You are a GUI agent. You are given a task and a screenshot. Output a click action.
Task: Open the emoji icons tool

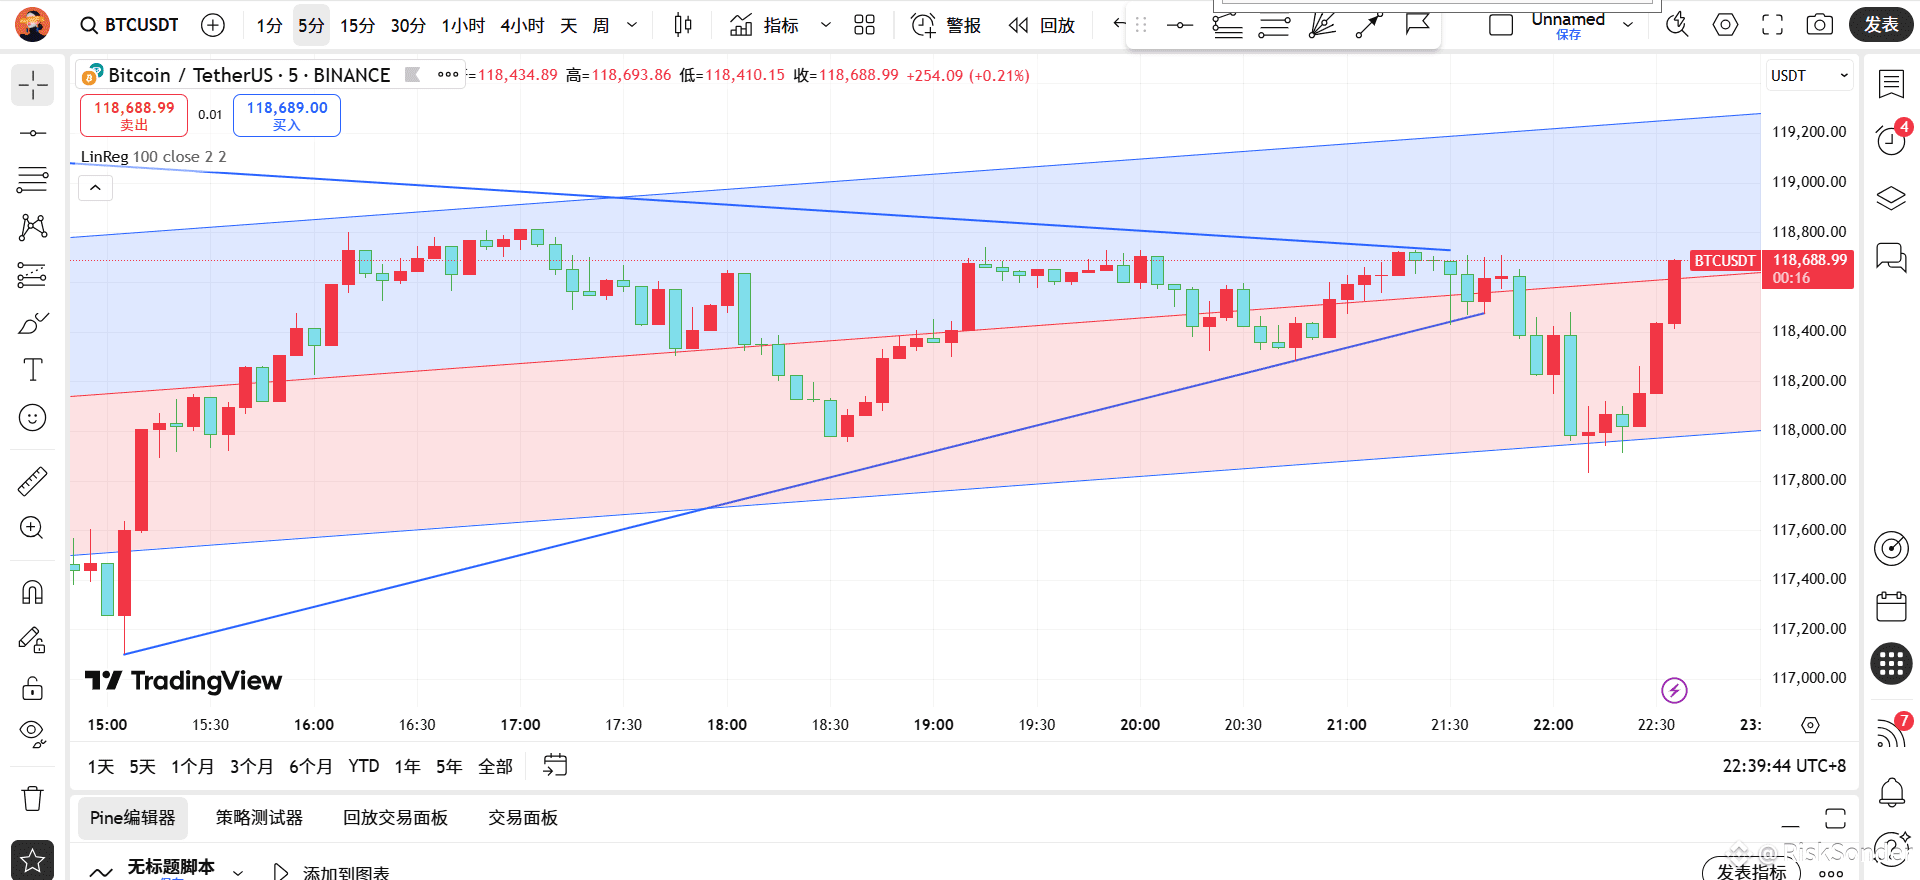(32, 418)
